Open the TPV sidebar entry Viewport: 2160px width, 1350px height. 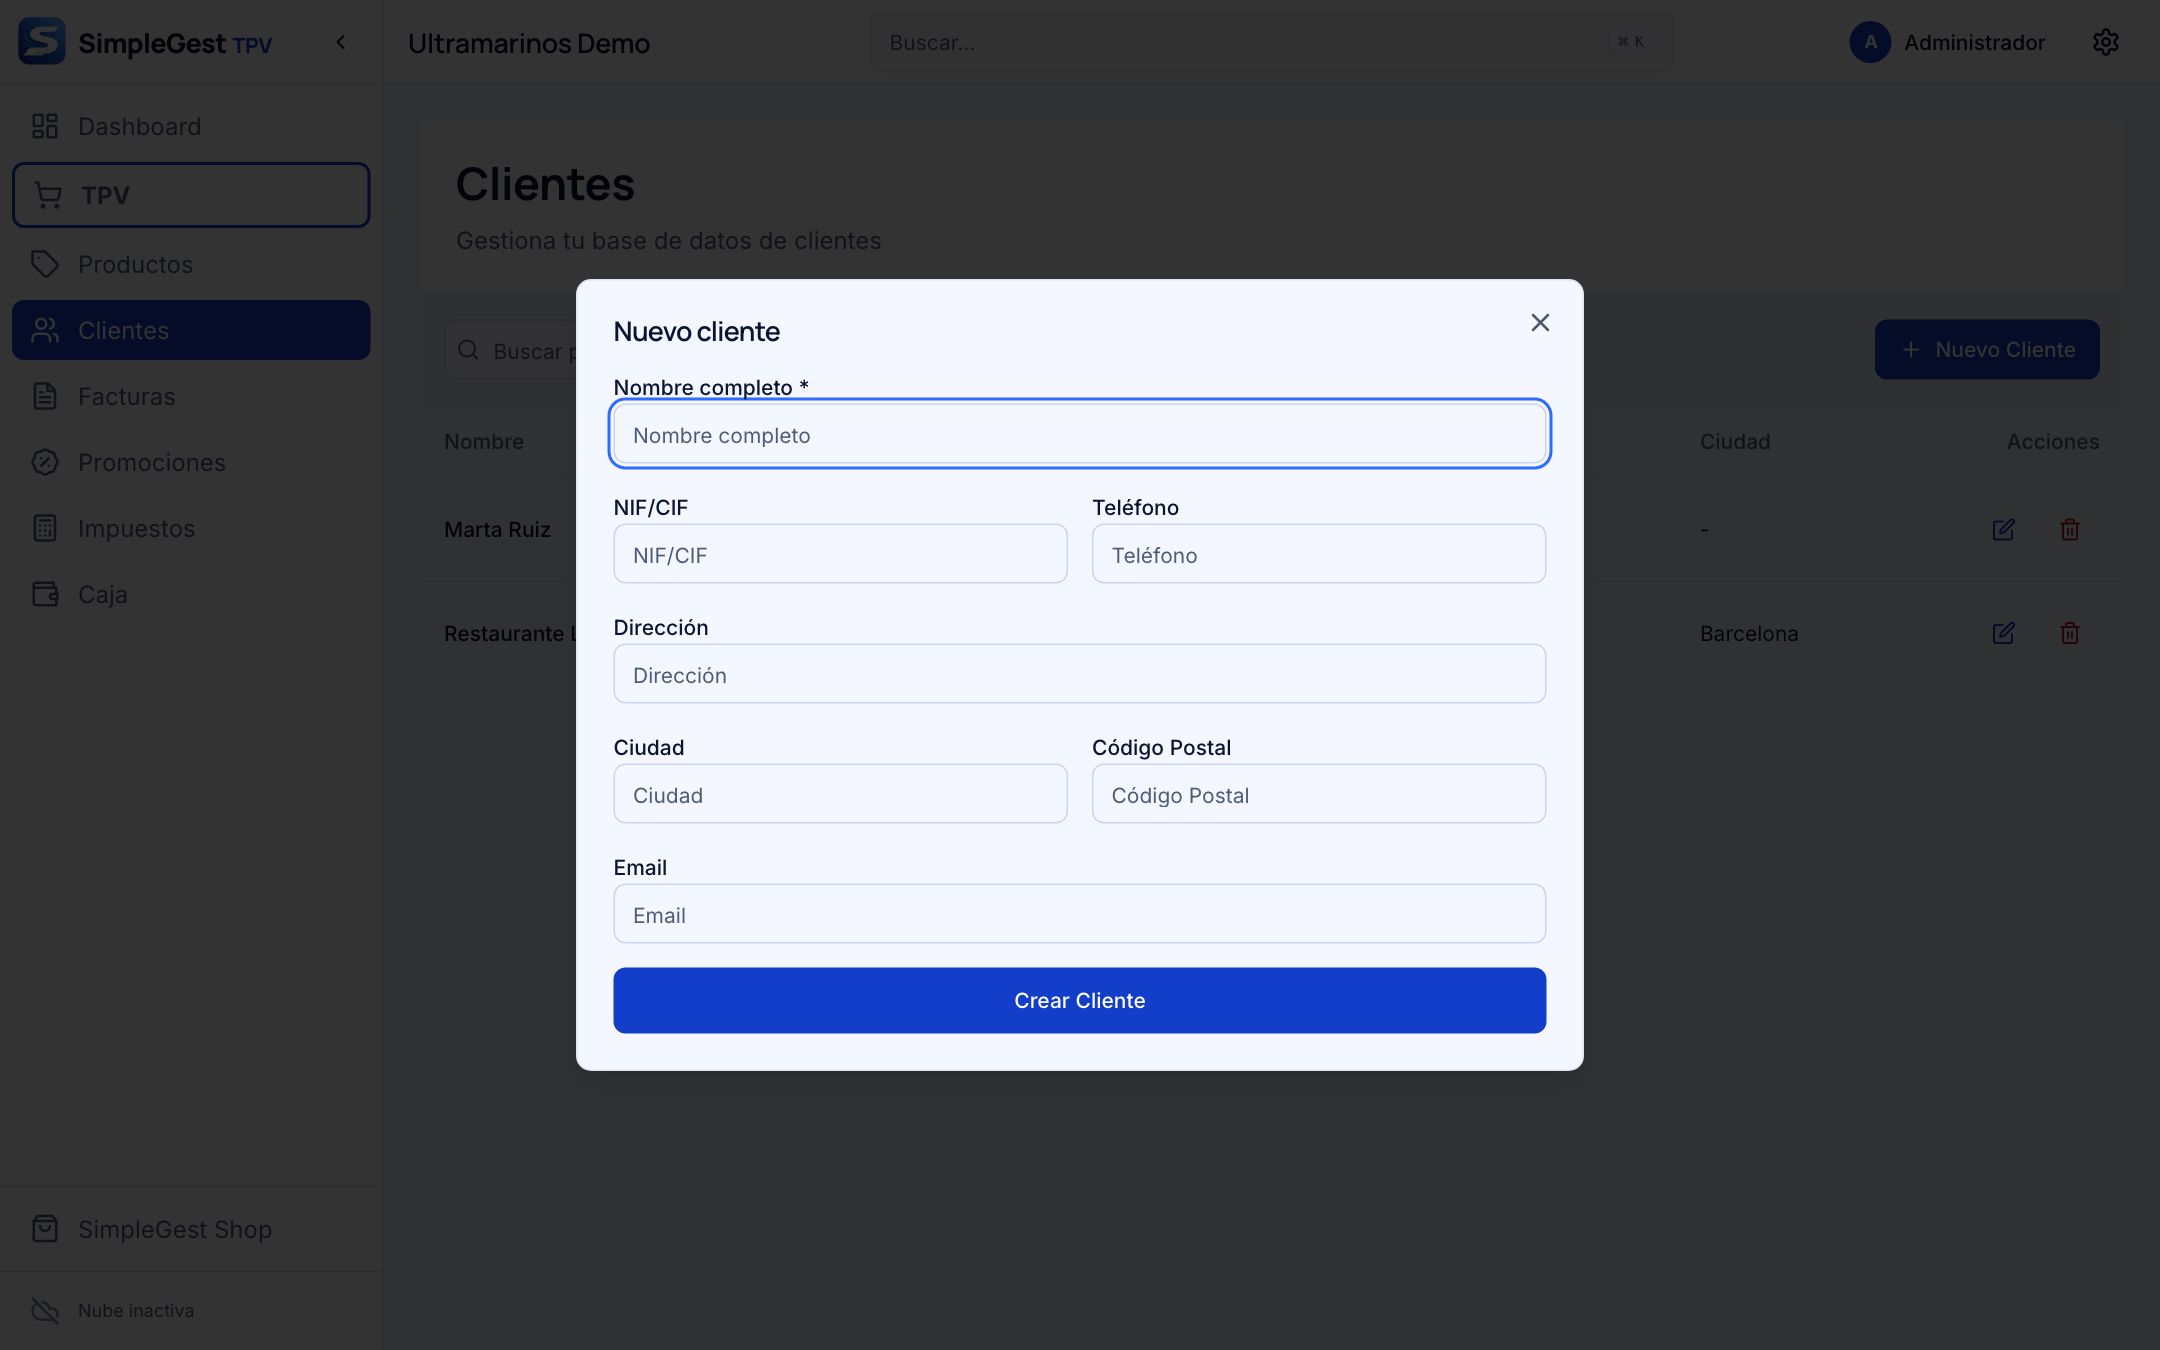tap(191, 195)
